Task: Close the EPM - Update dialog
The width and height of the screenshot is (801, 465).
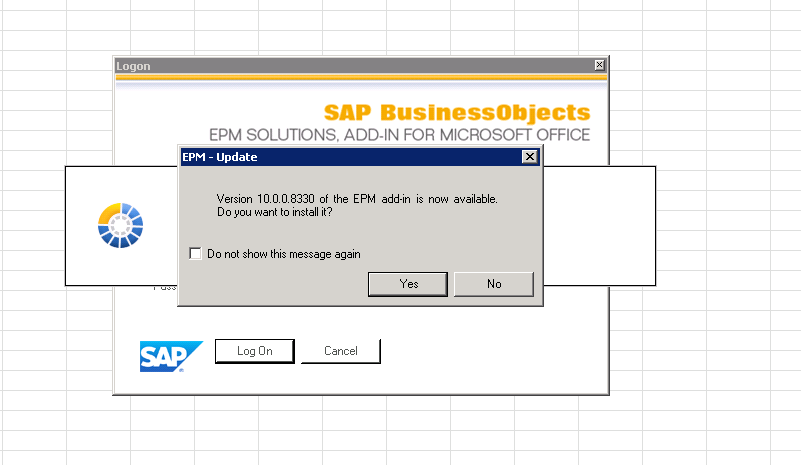Action: click(x=530, y=157)
